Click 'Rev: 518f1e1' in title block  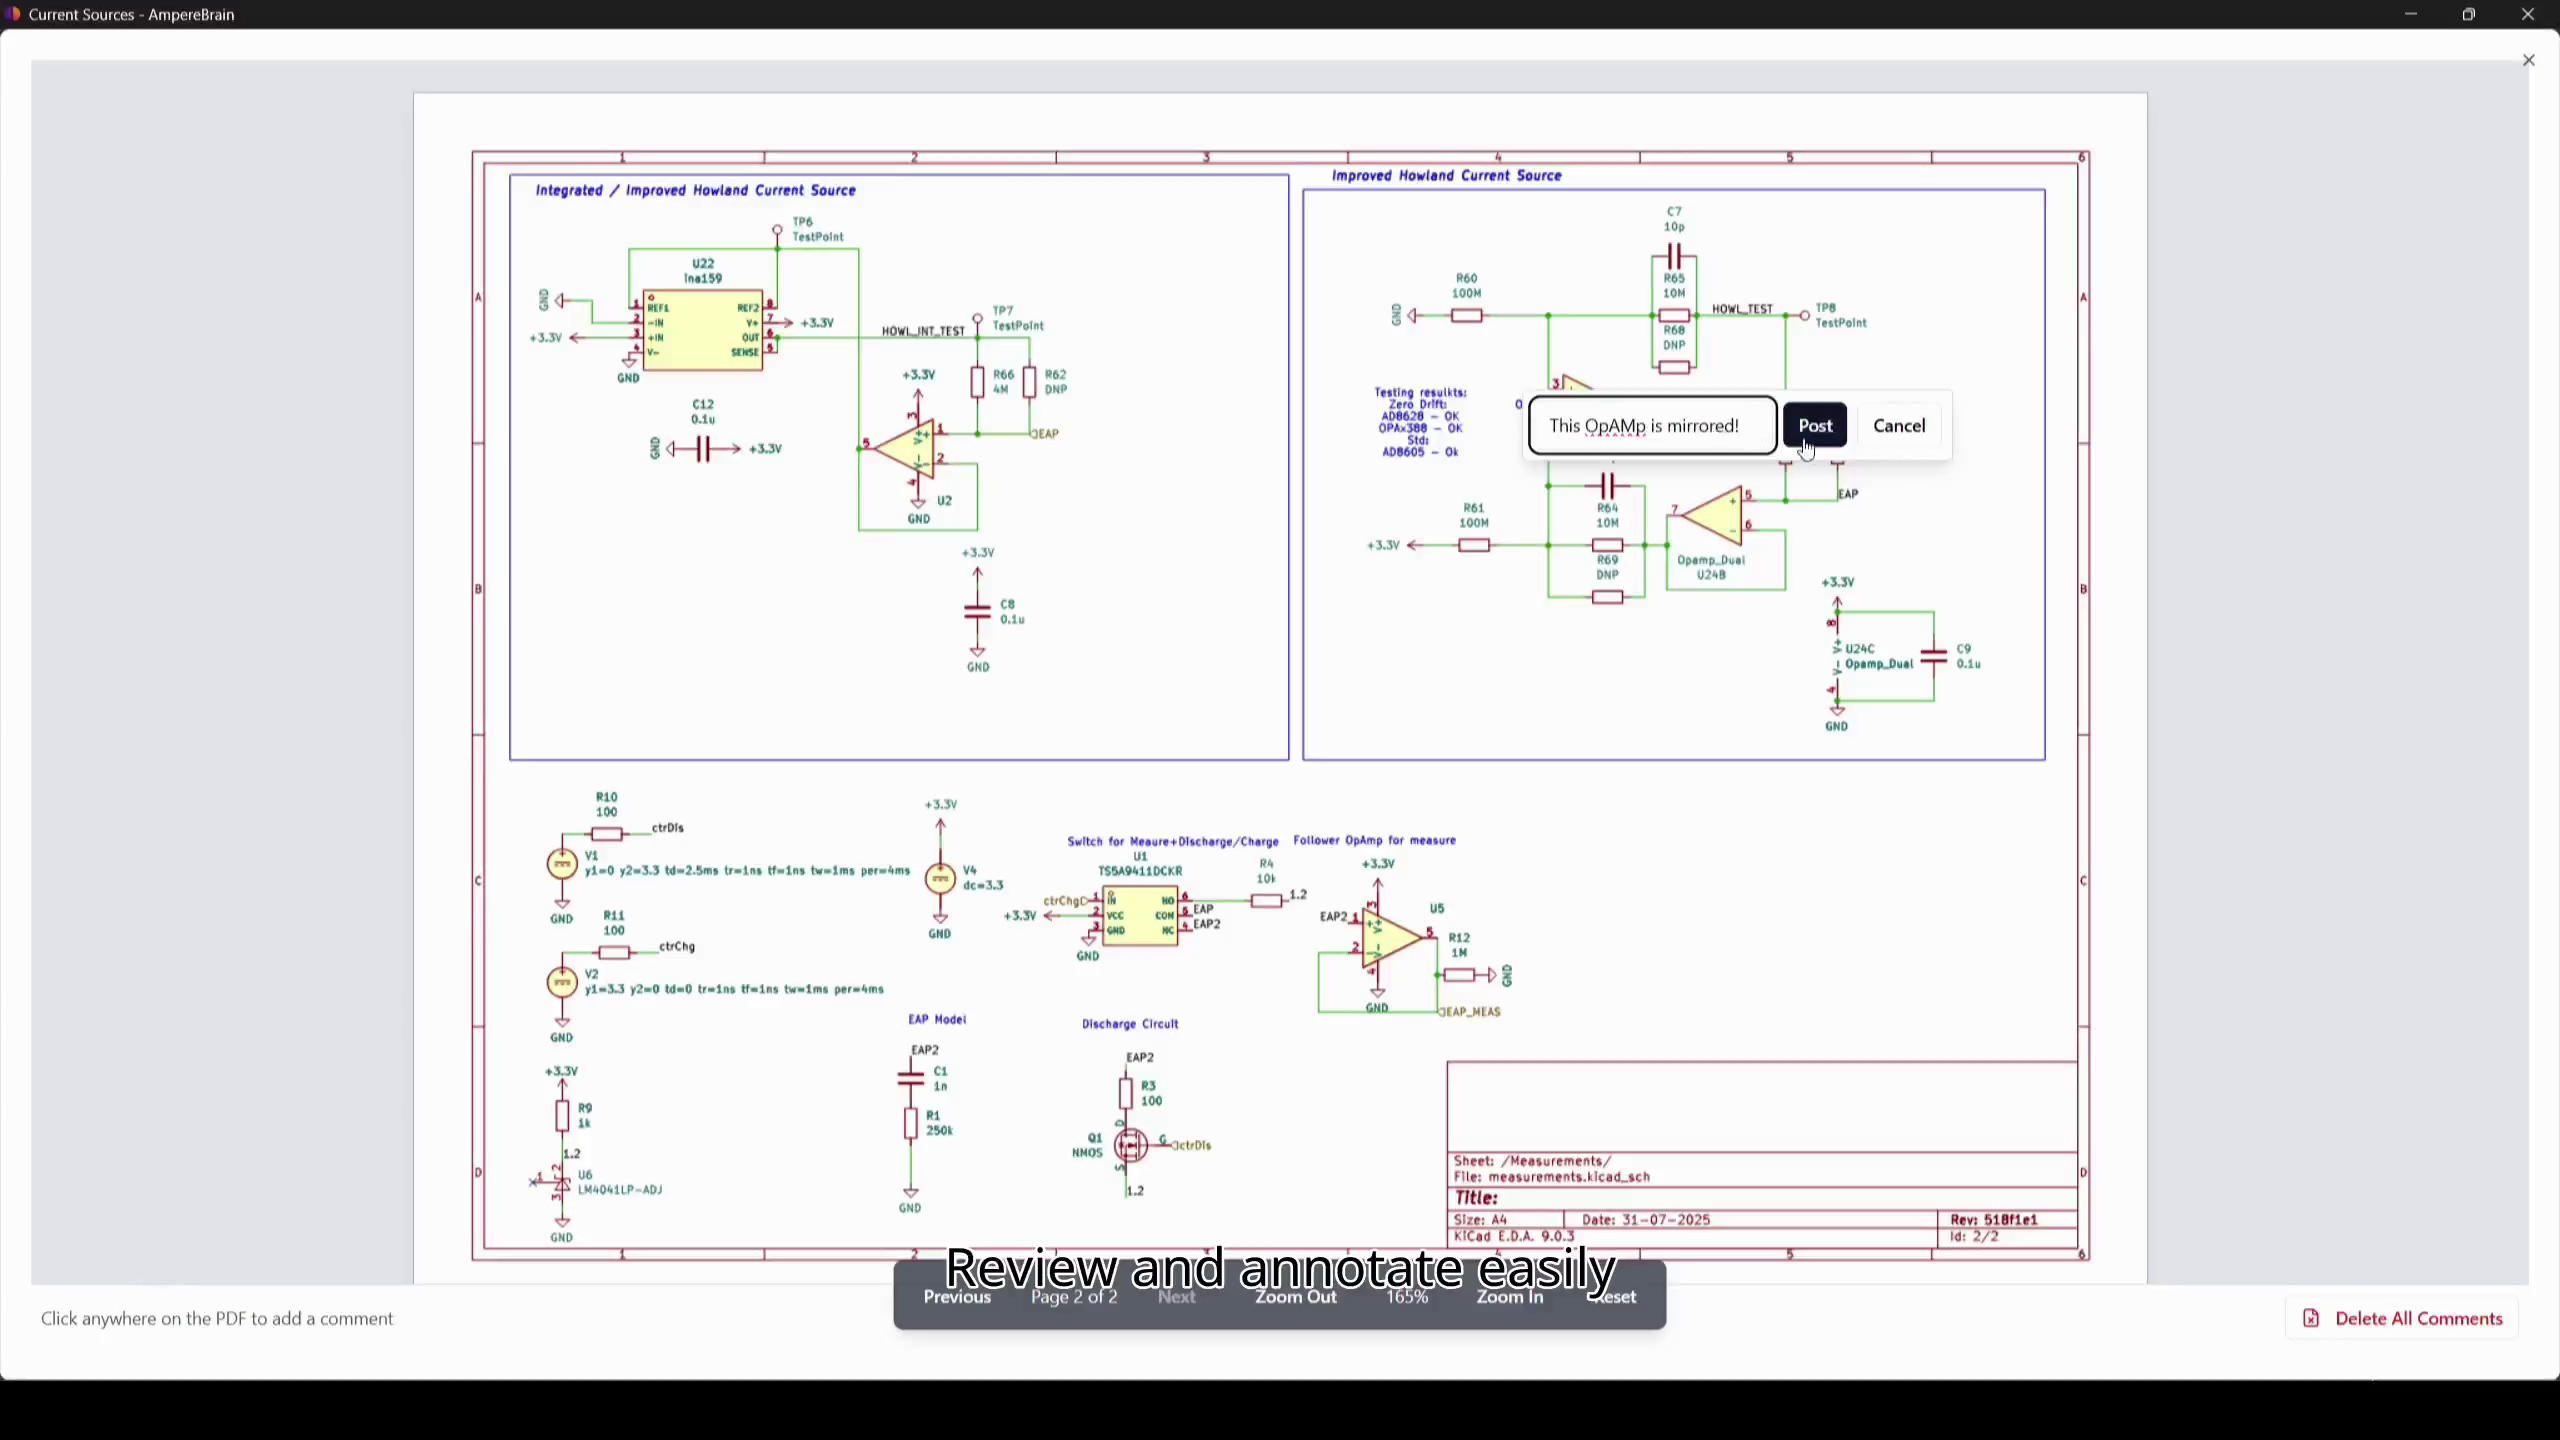(1993, 1220)
